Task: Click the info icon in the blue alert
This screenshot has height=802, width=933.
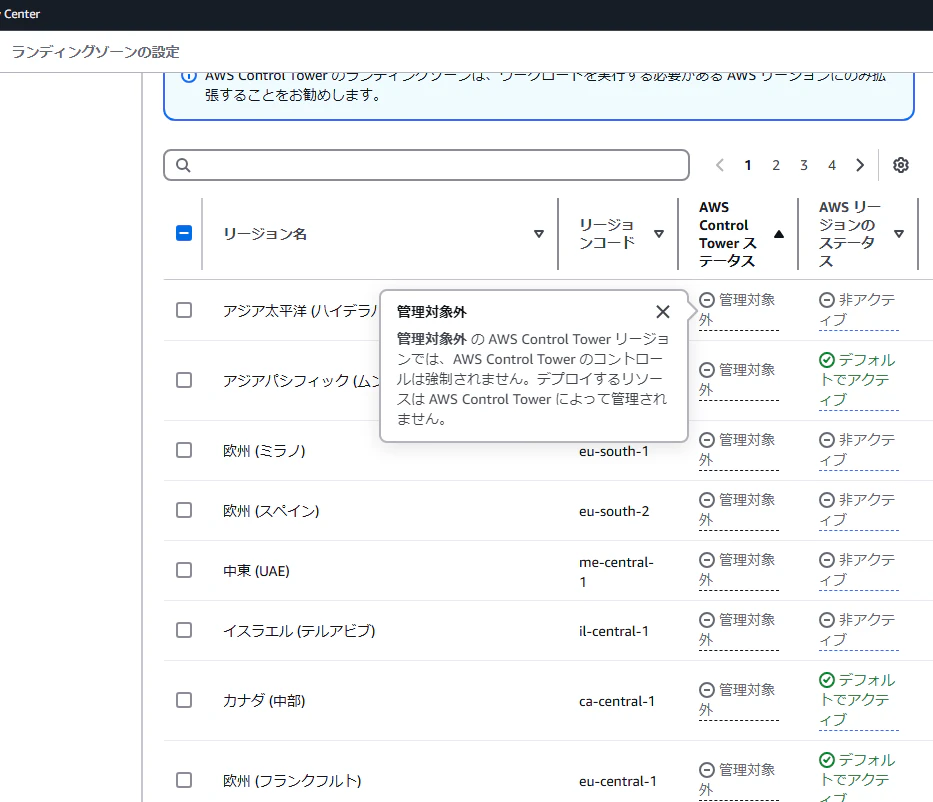Action: [189, 77]
